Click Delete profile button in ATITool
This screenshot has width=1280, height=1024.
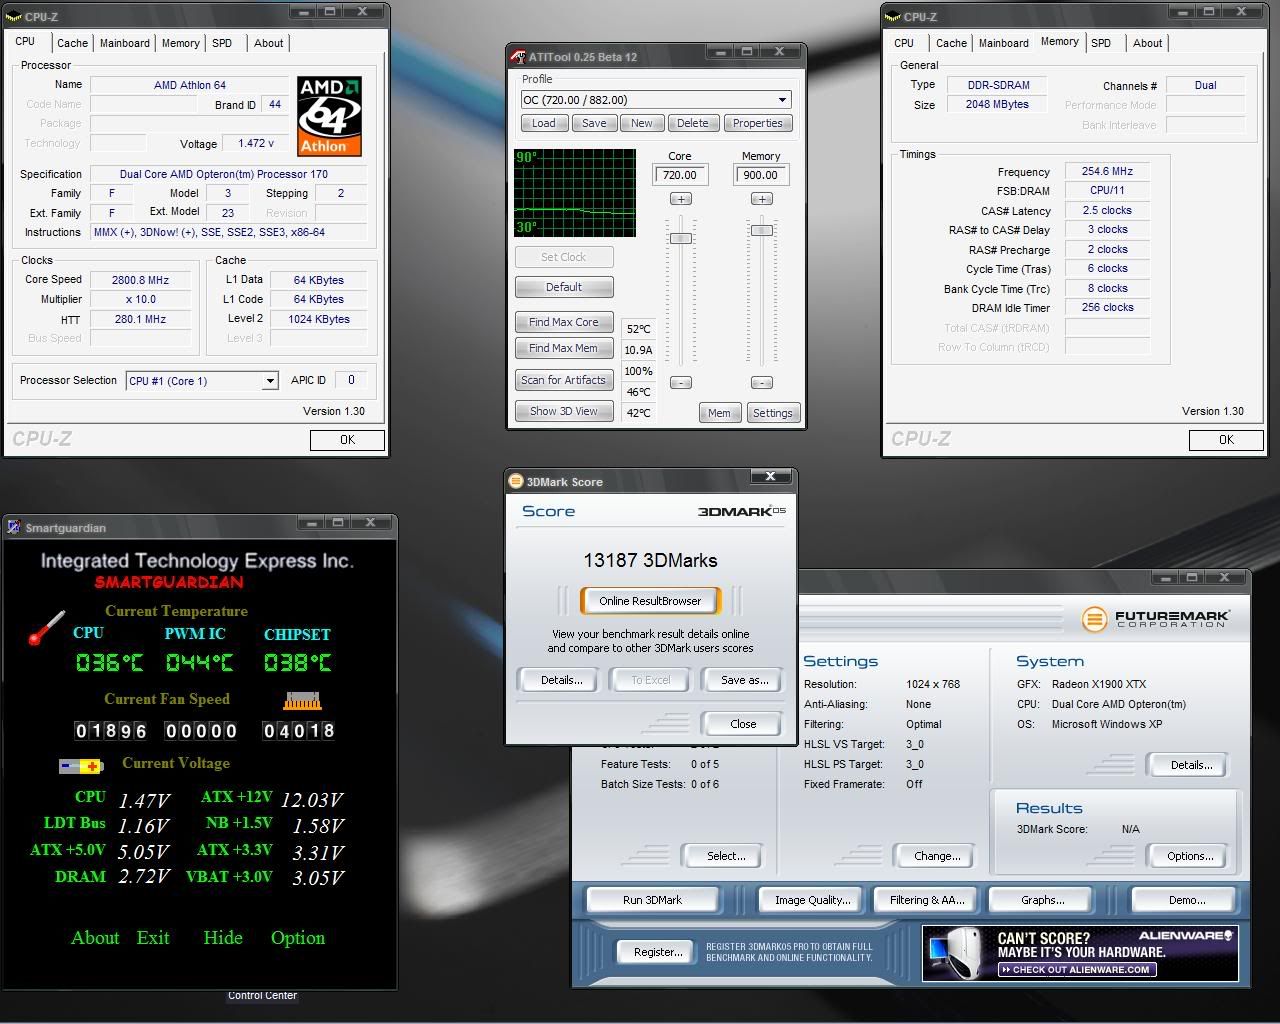693,123
